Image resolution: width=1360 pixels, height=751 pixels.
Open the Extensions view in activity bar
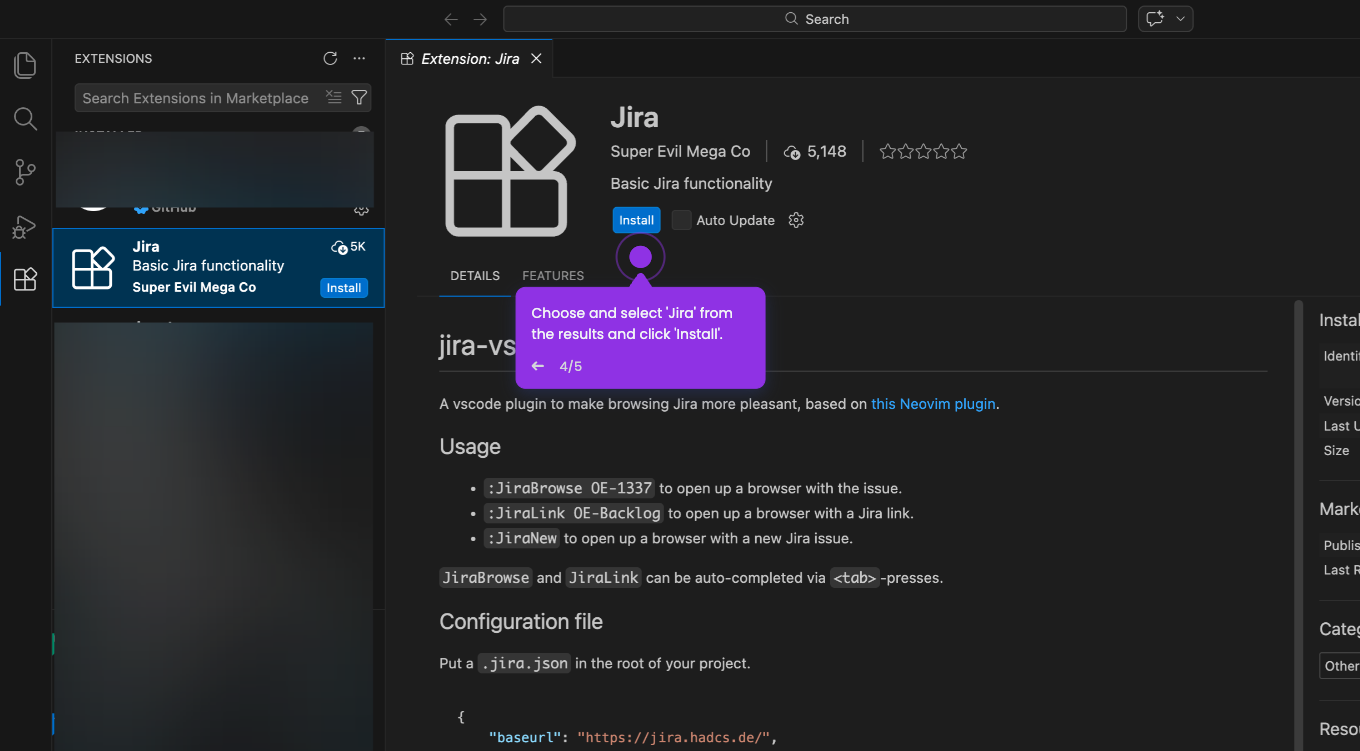point(25,279)
